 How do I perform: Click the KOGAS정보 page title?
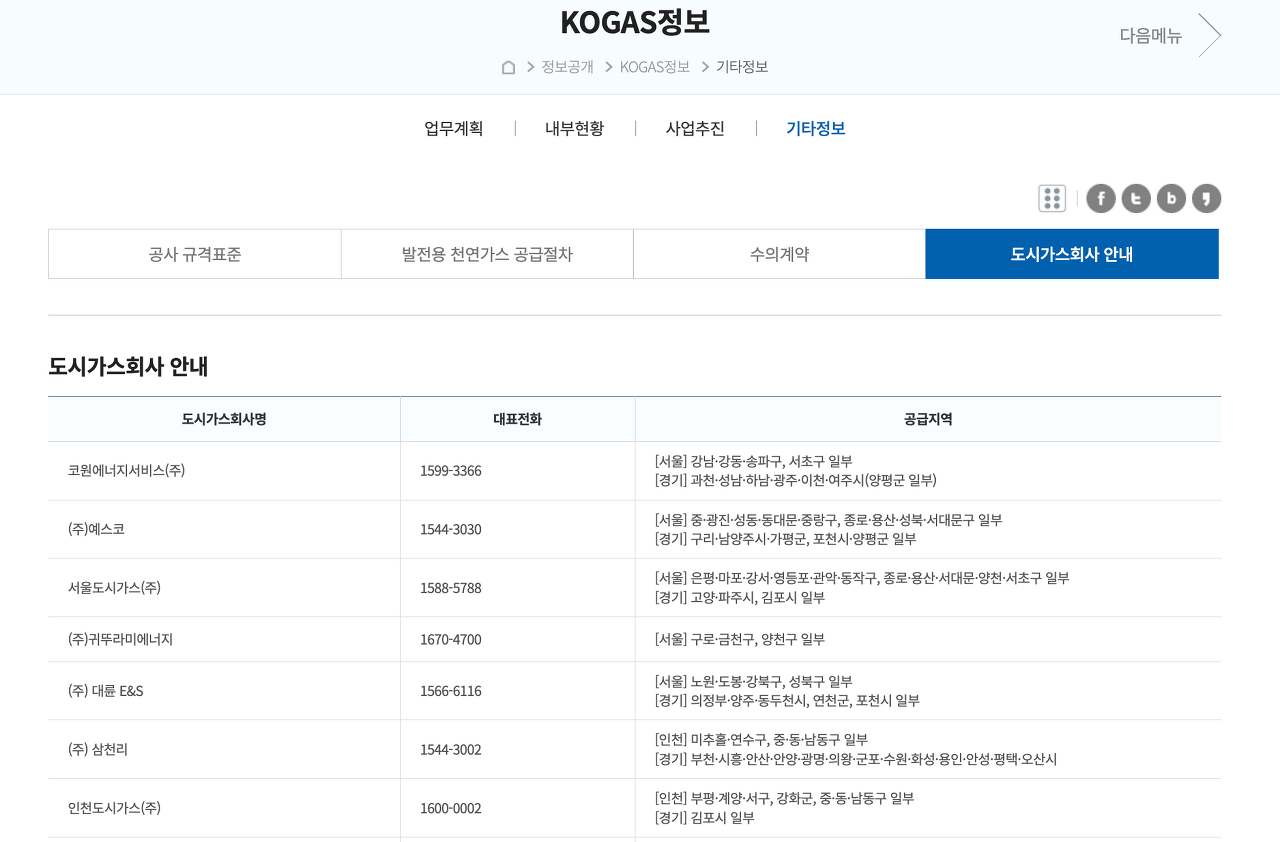[635, 22]
